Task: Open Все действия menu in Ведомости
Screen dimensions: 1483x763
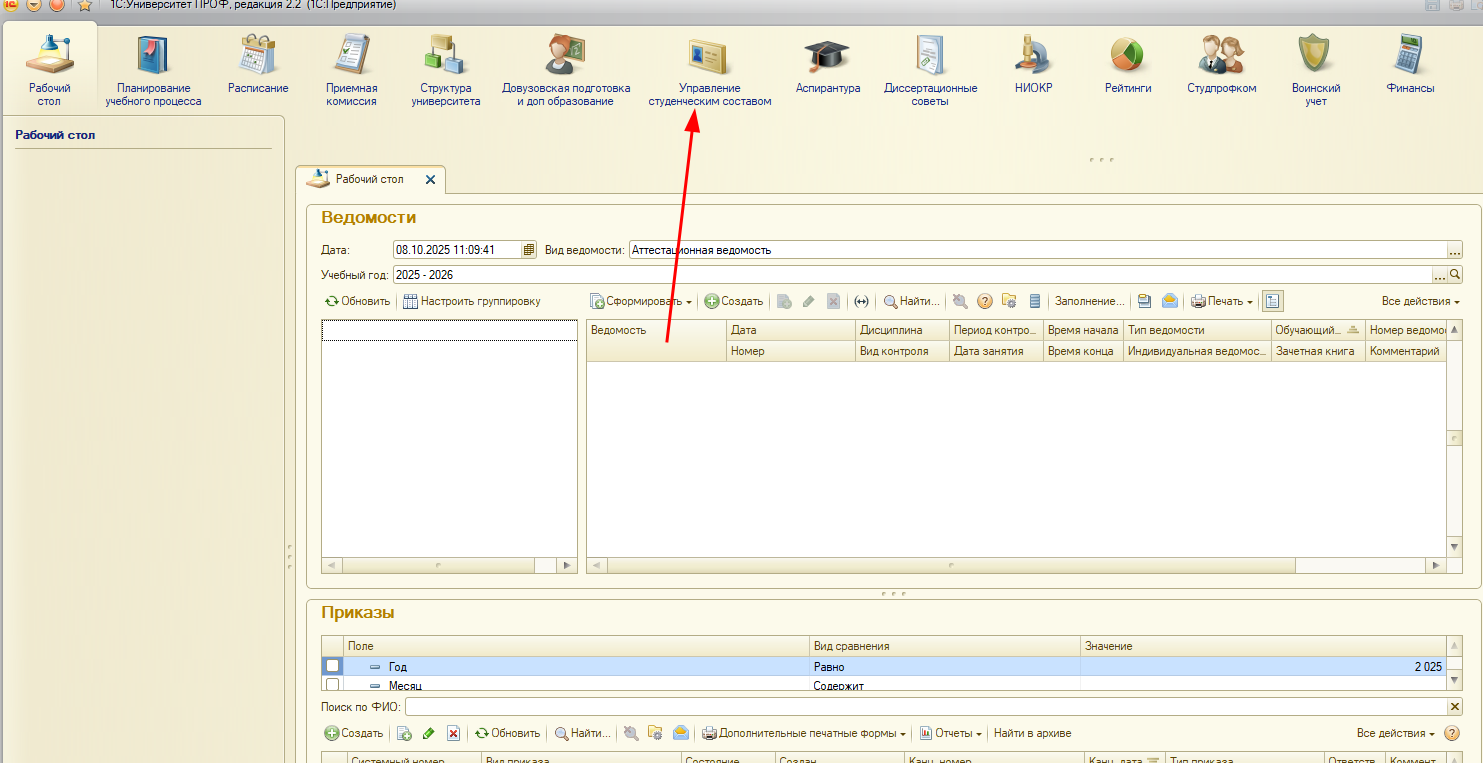Action: tap(1420, 301)
